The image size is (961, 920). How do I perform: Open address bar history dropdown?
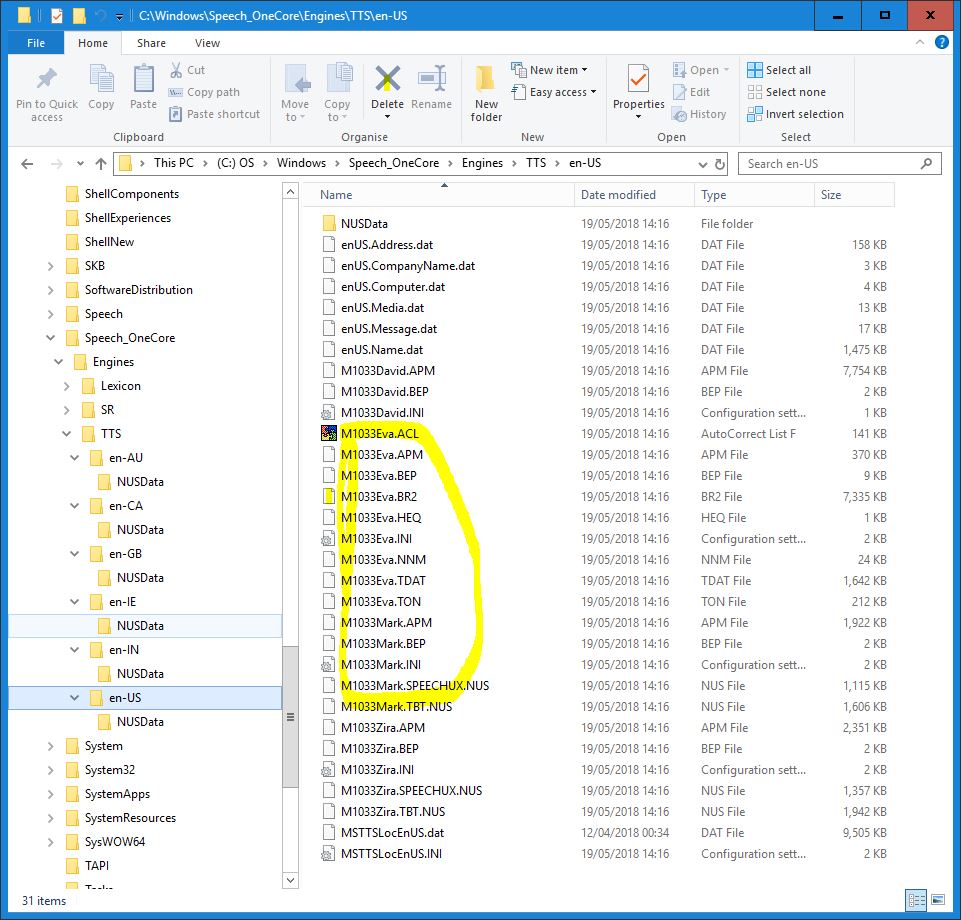(x=702, y=164)
